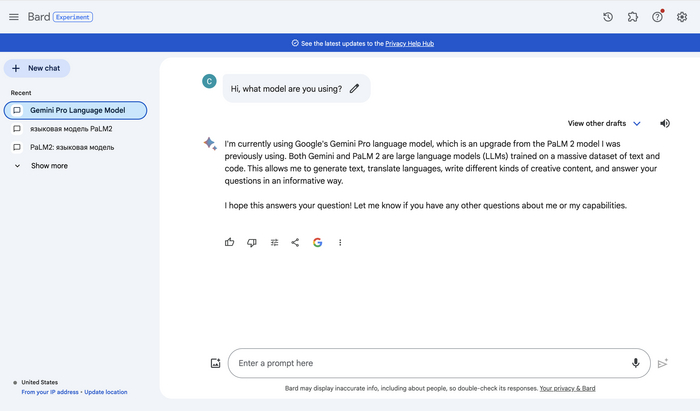Expand View other drafts dropdown
The width and height of the screenshot is (700, 411).
click(x=604, y=123)
